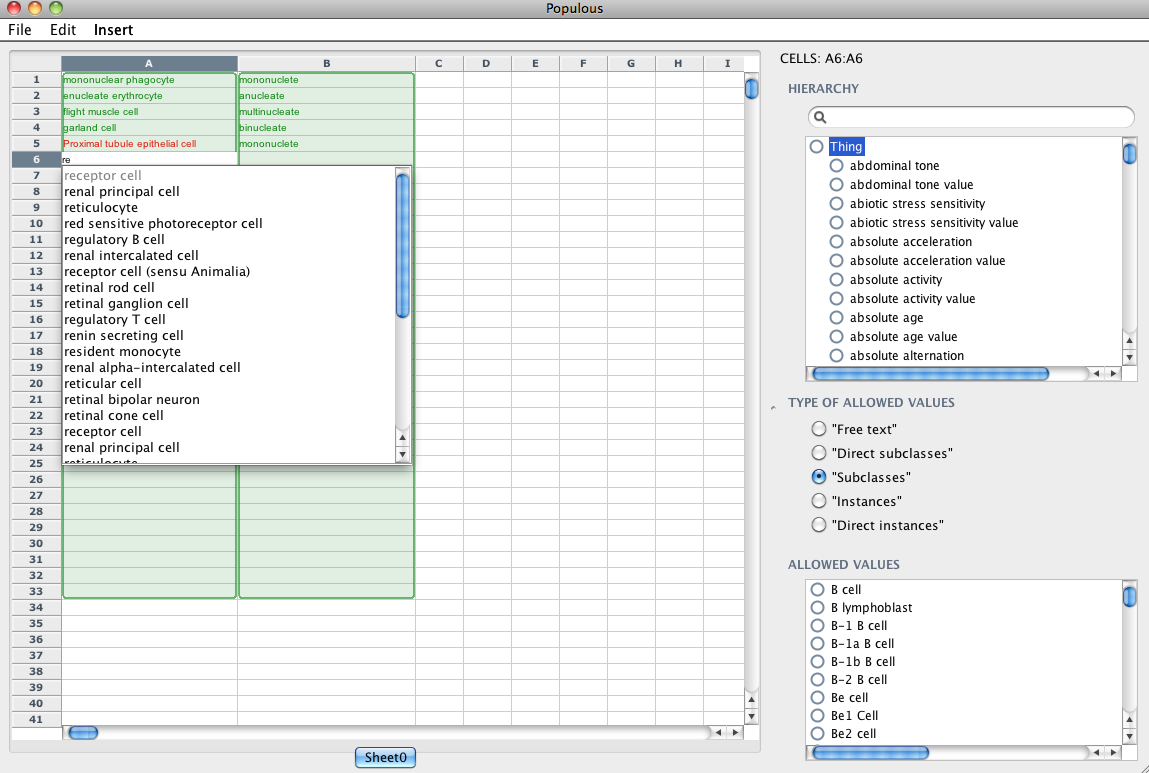This screenshot has width=1149, height=773.
Task: Select the "Instances" radio button
Action: [x=819, y=501]
